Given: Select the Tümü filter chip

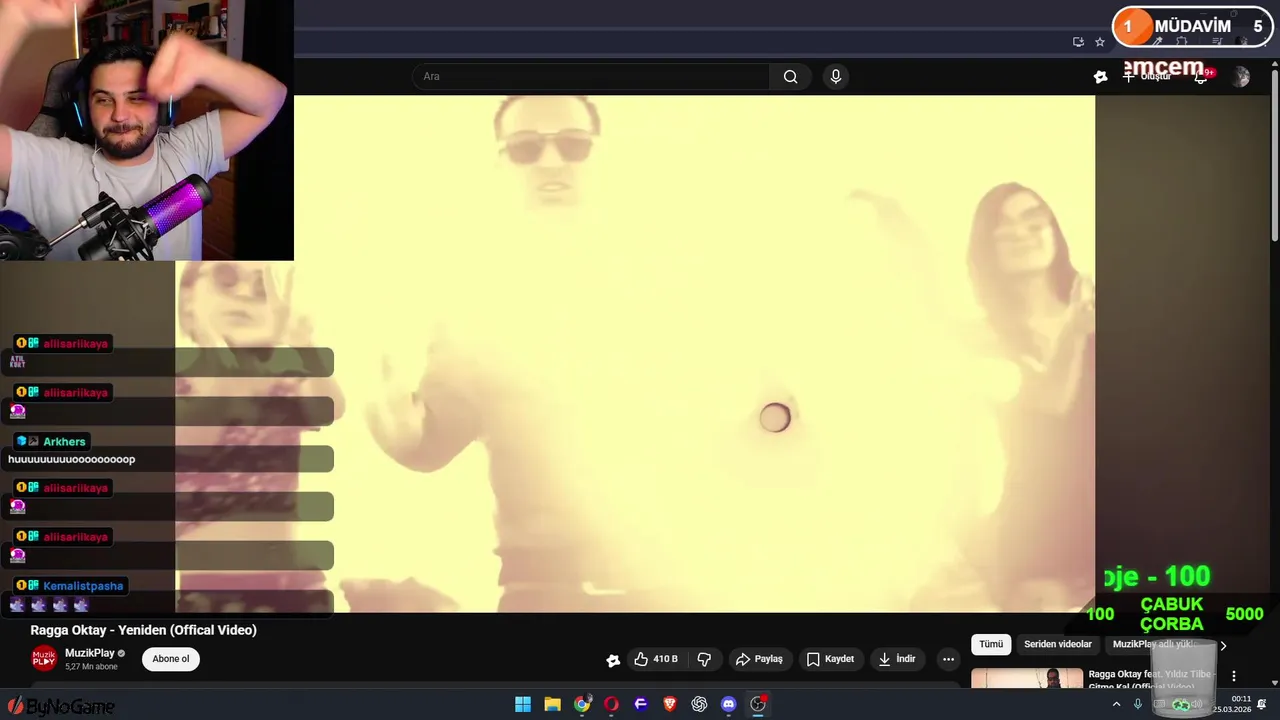Looking at the screenshot, I should (x=991, y=644).
